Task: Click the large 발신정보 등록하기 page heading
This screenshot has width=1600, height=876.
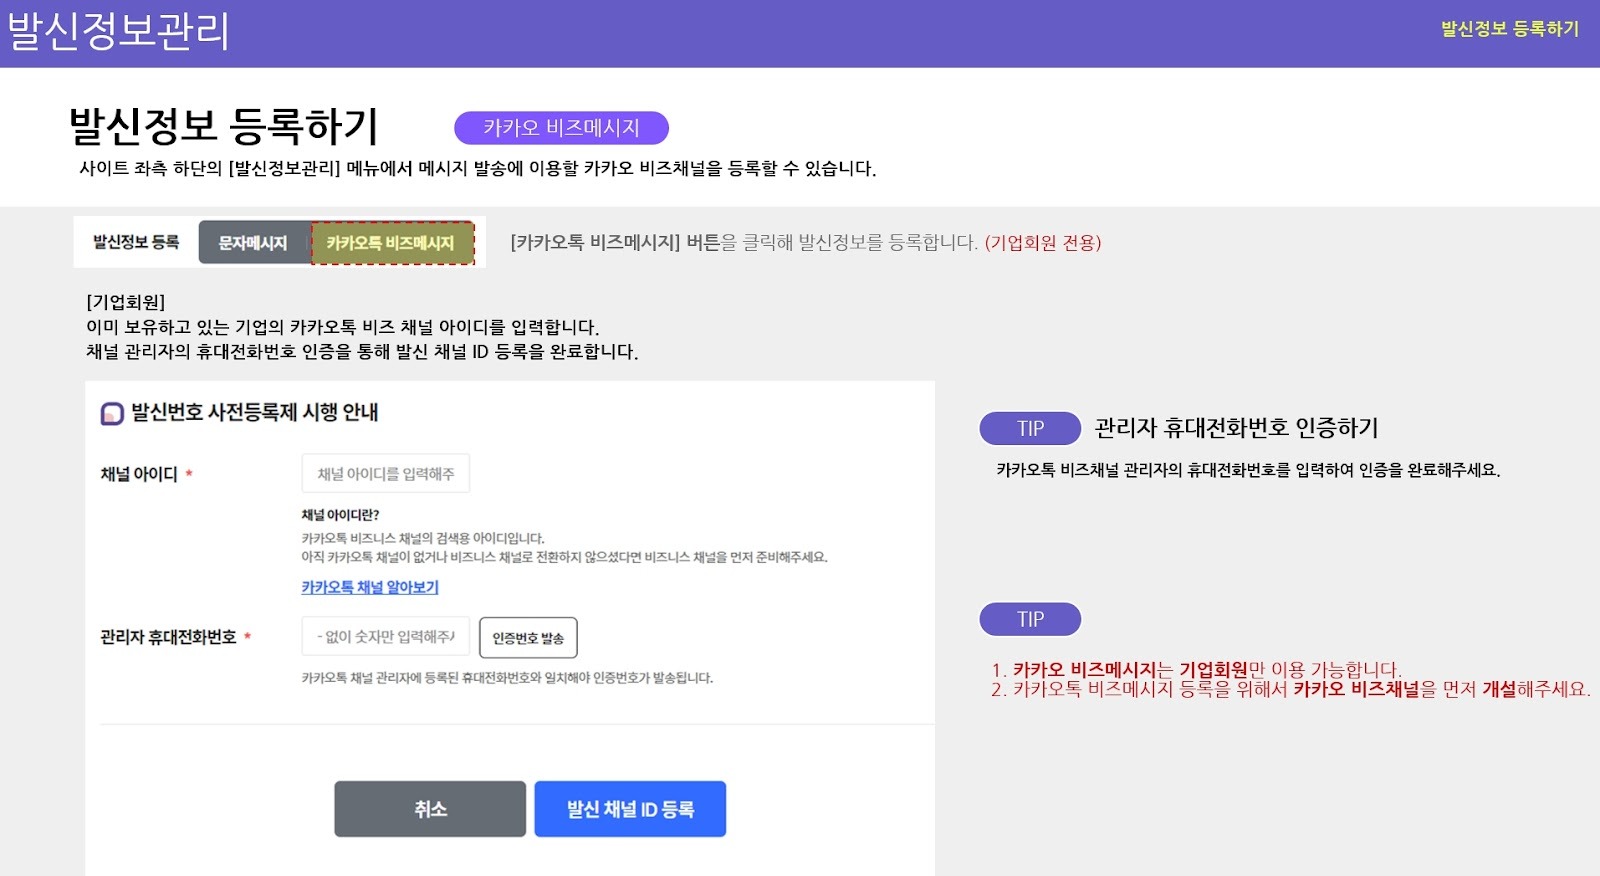Action: 223,126
